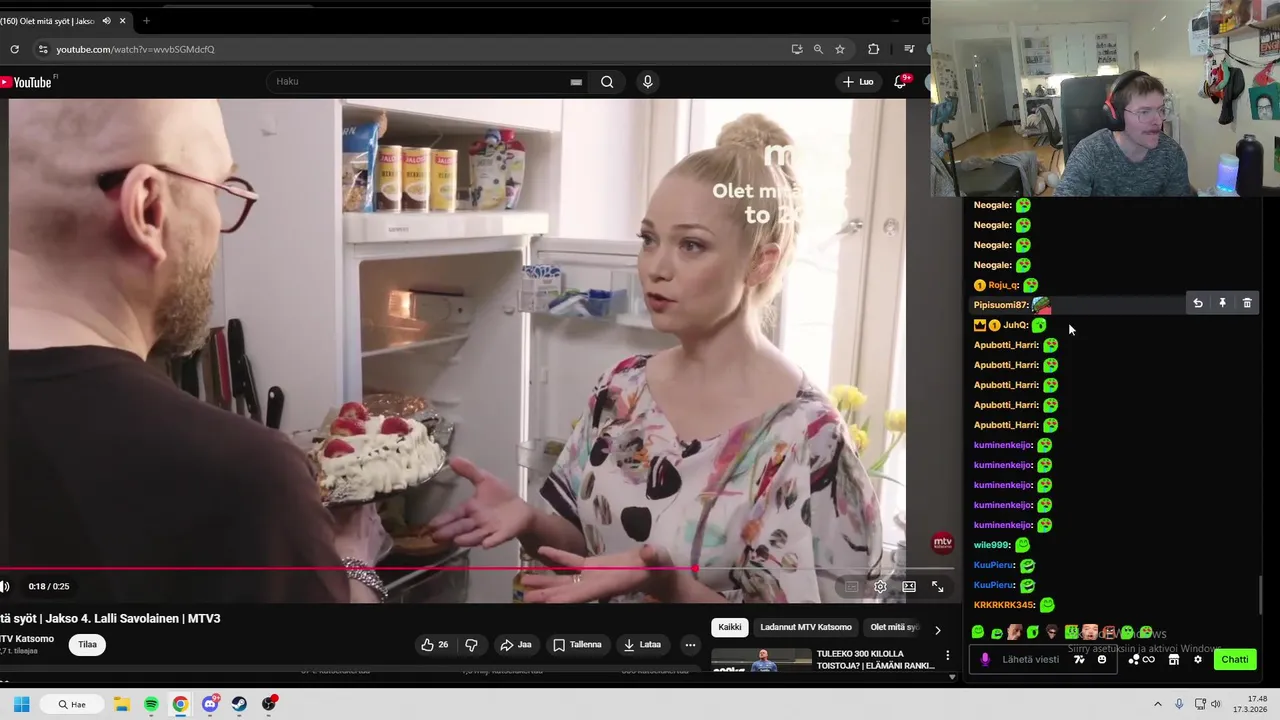
Task: Mute the video volume icon
Action: (5, 587)
